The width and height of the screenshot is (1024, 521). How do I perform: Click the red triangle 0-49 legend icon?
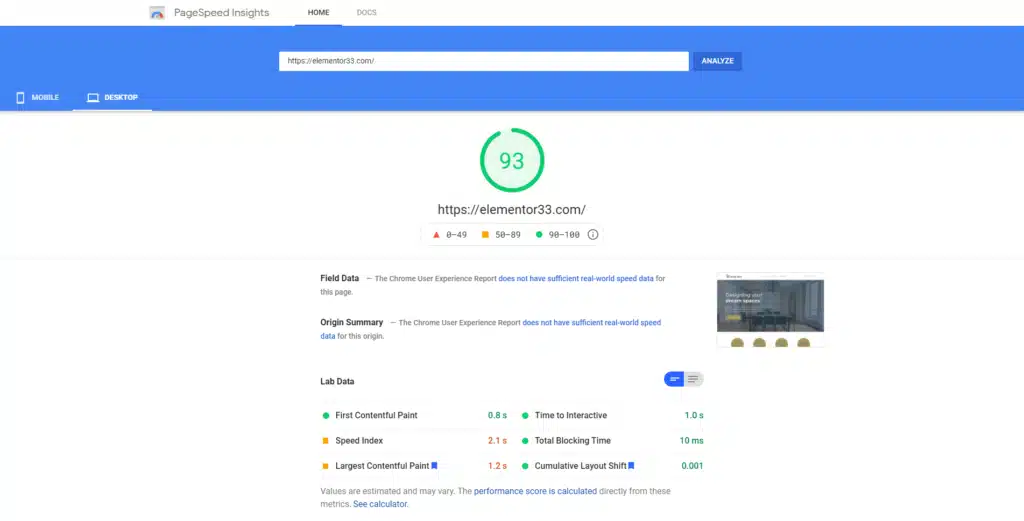point(436,234)
